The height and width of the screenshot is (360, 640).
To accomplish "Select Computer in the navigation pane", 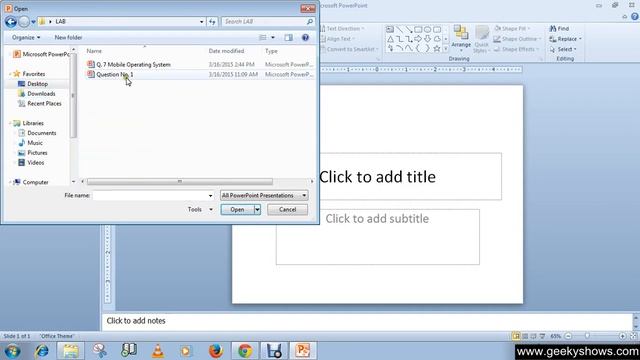I will click(x=35, y=182).
